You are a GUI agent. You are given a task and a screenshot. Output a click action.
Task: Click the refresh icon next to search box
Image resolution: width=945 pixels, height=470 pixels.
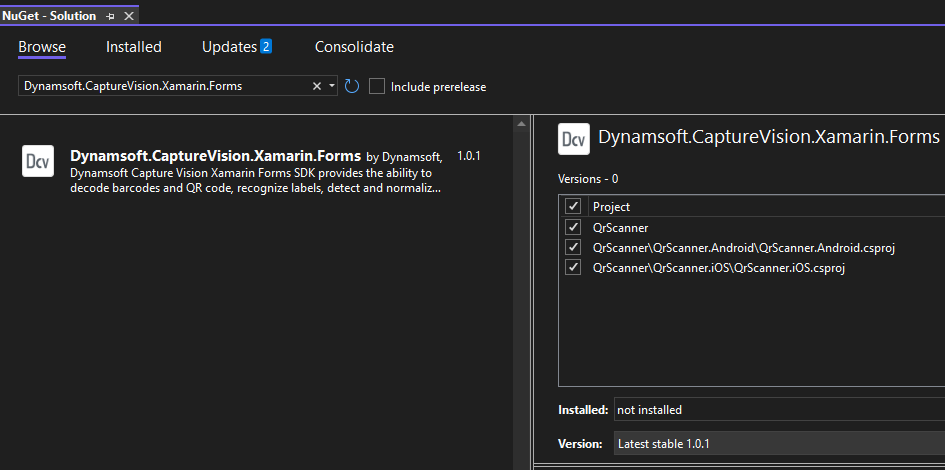point(352,87)
